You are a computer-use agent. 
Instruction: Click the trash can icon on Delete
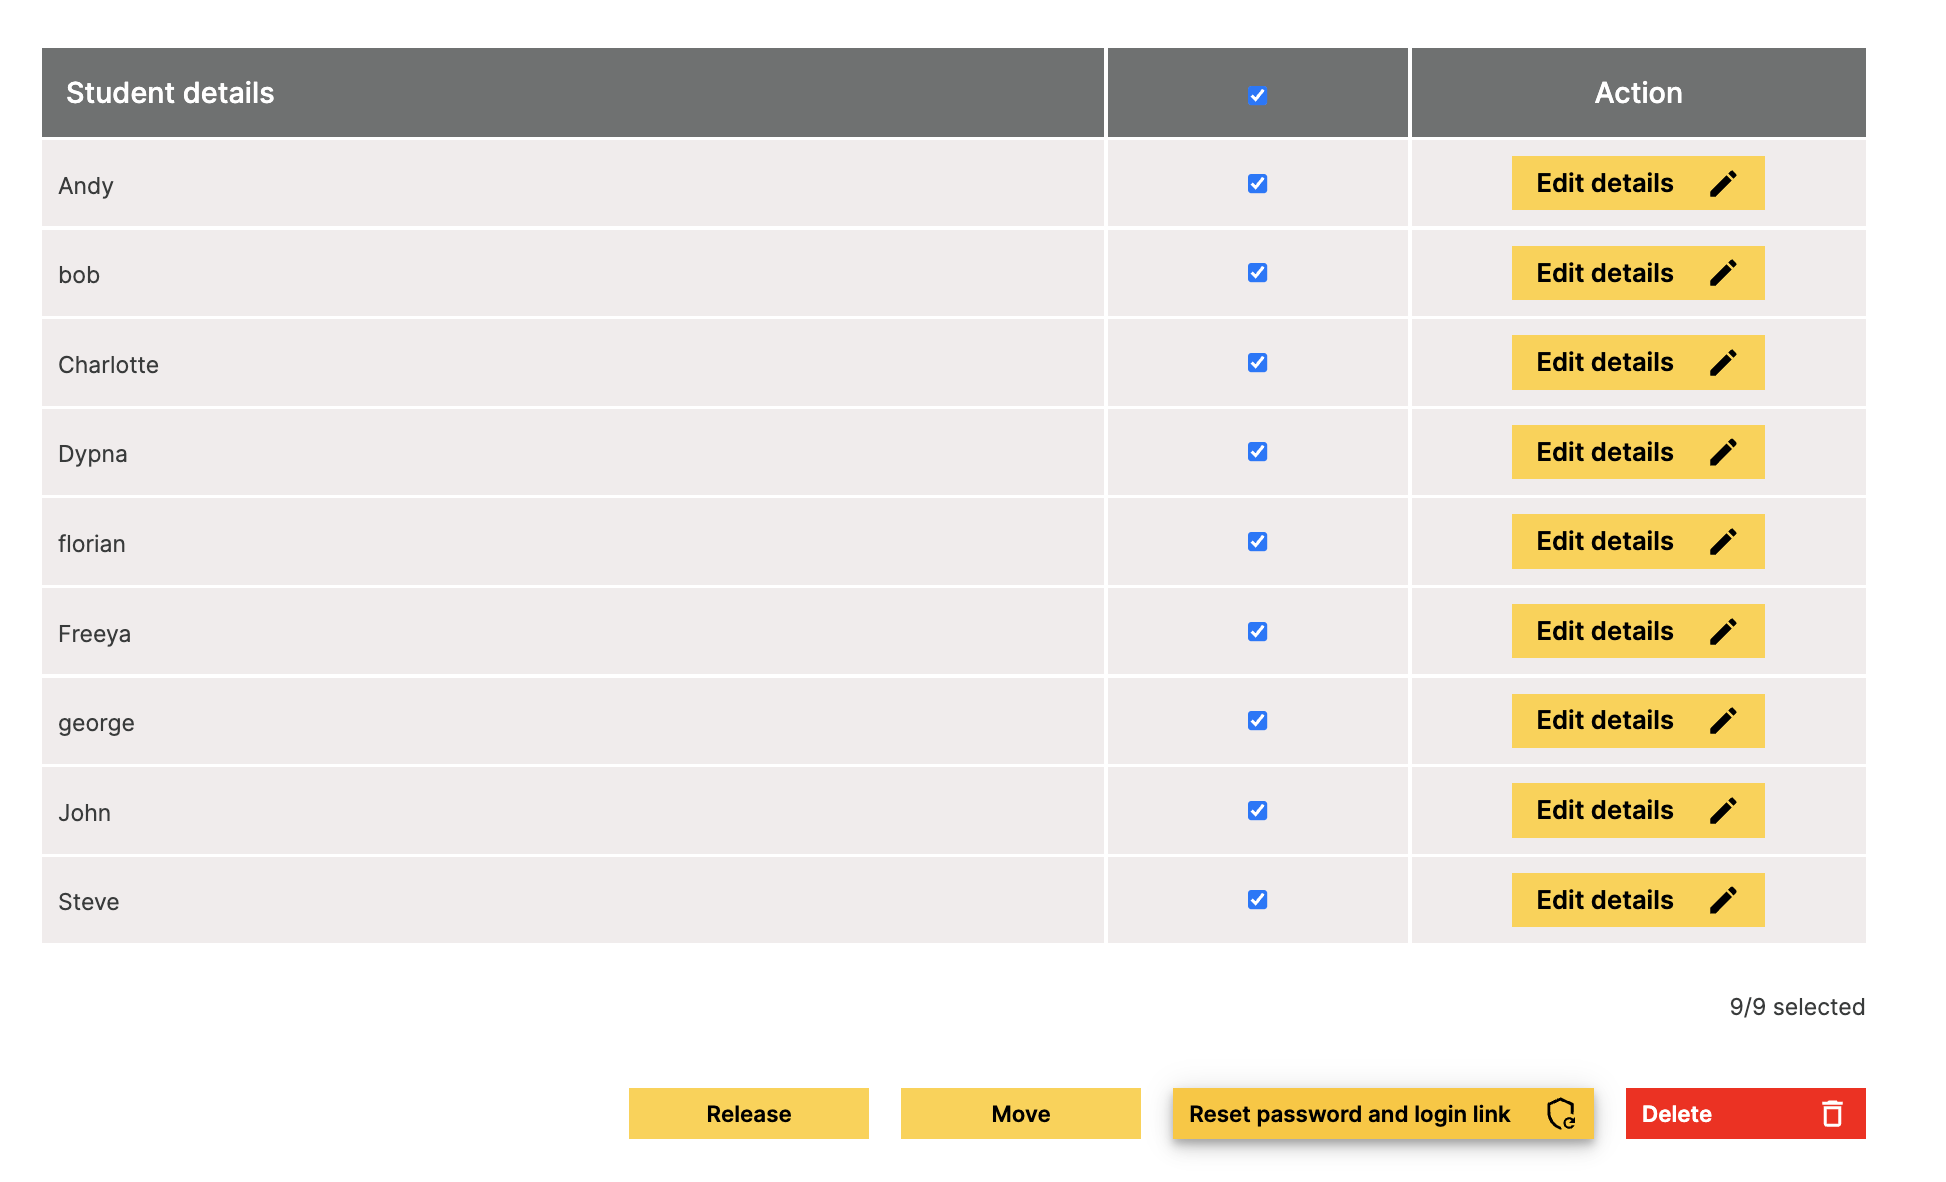(x=1832, y=1114)
